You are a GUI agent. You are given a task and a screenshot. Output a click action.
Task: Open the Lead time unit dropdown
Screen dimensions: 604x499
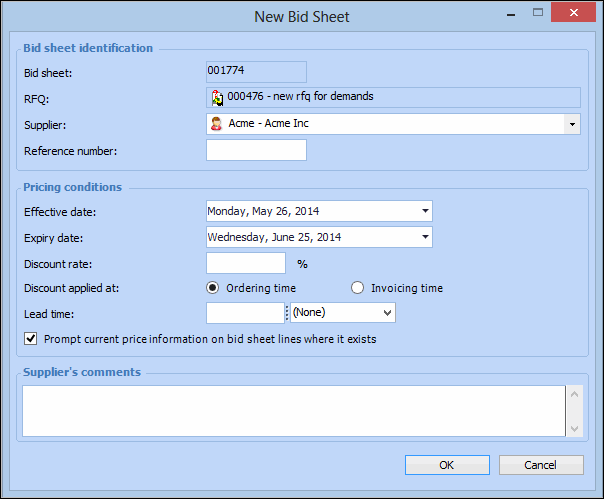pyautogui.click(x=387, y=313)
